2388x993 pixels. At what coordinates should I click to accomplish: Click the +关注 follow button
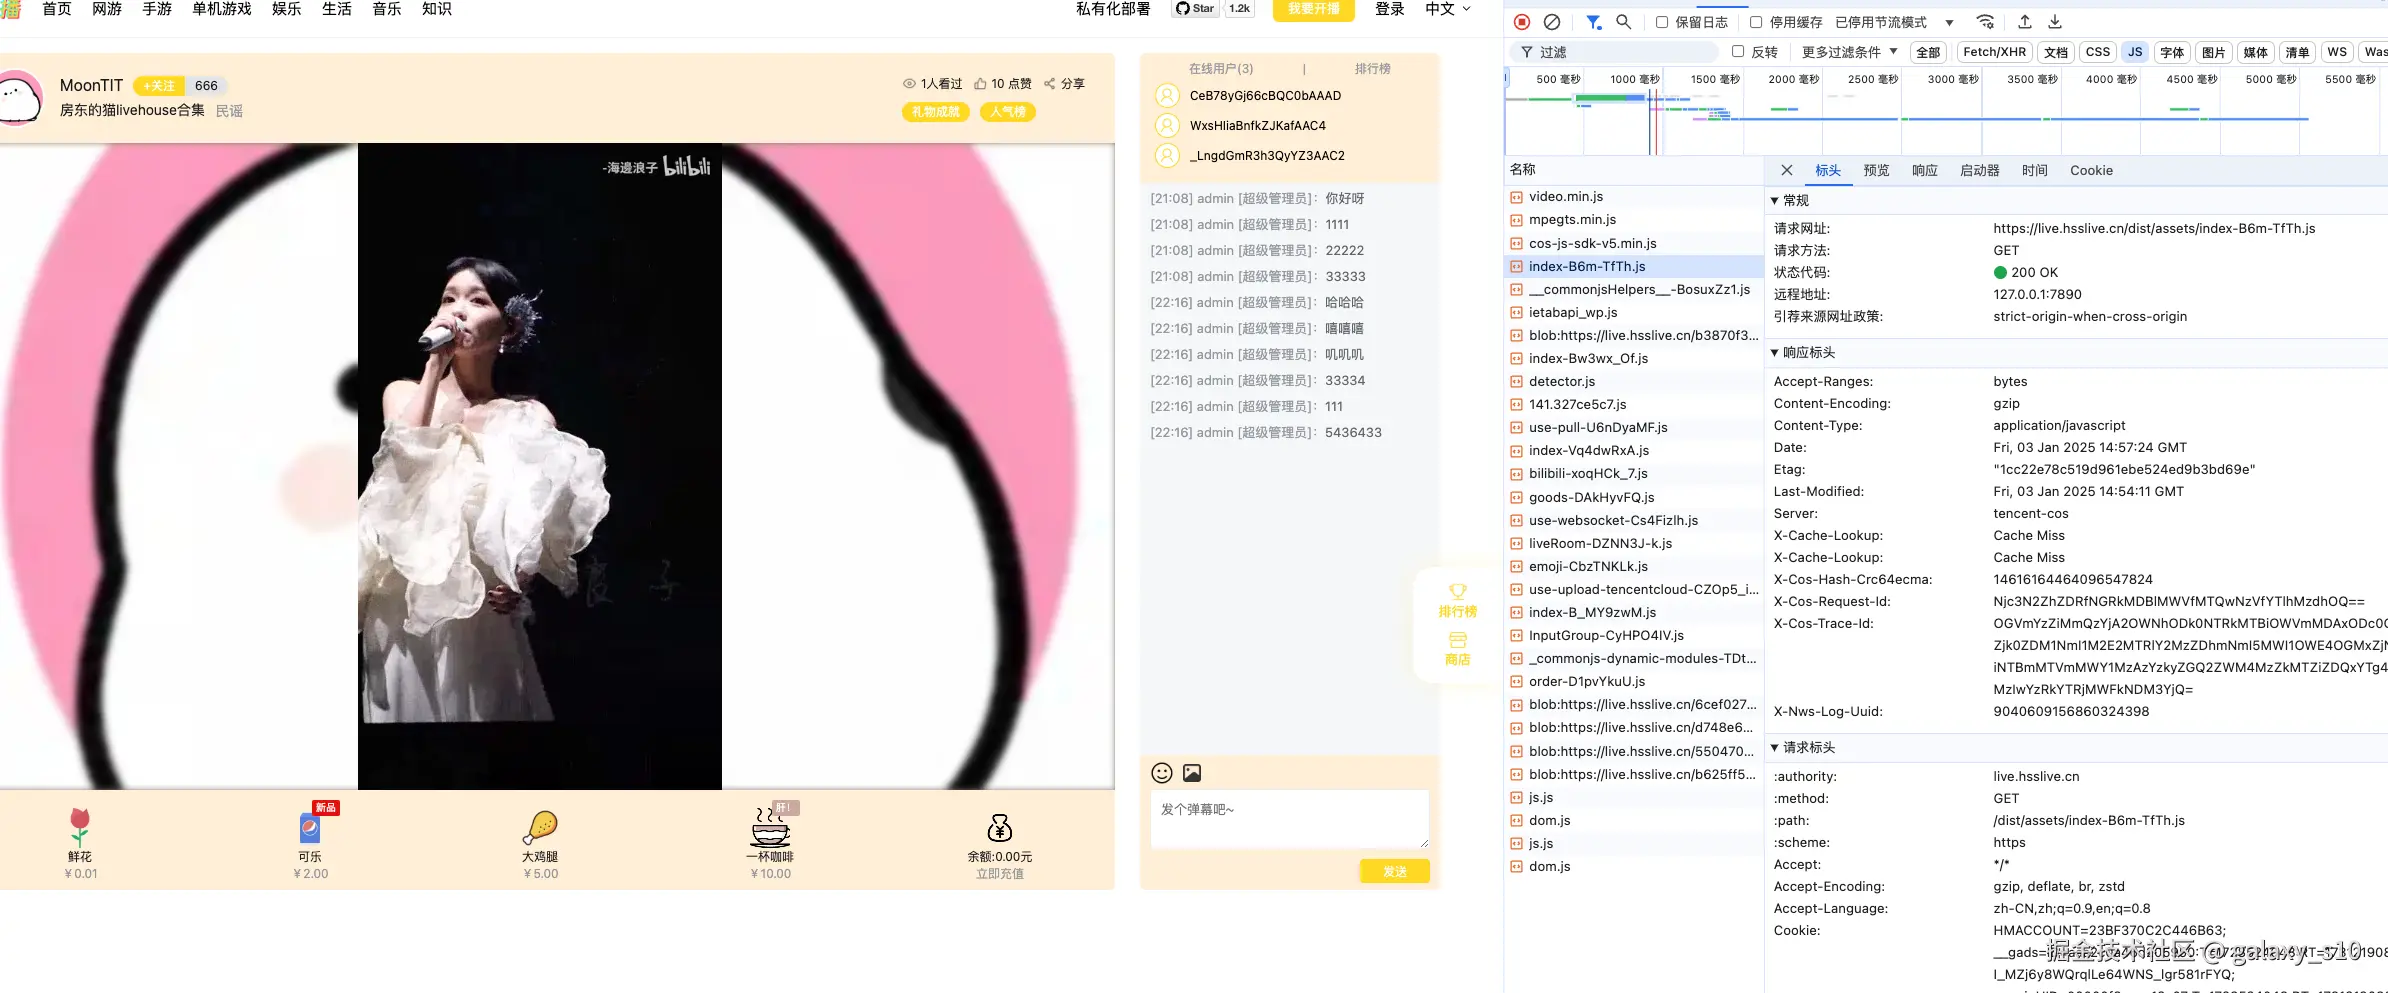(x=158, y=85)
